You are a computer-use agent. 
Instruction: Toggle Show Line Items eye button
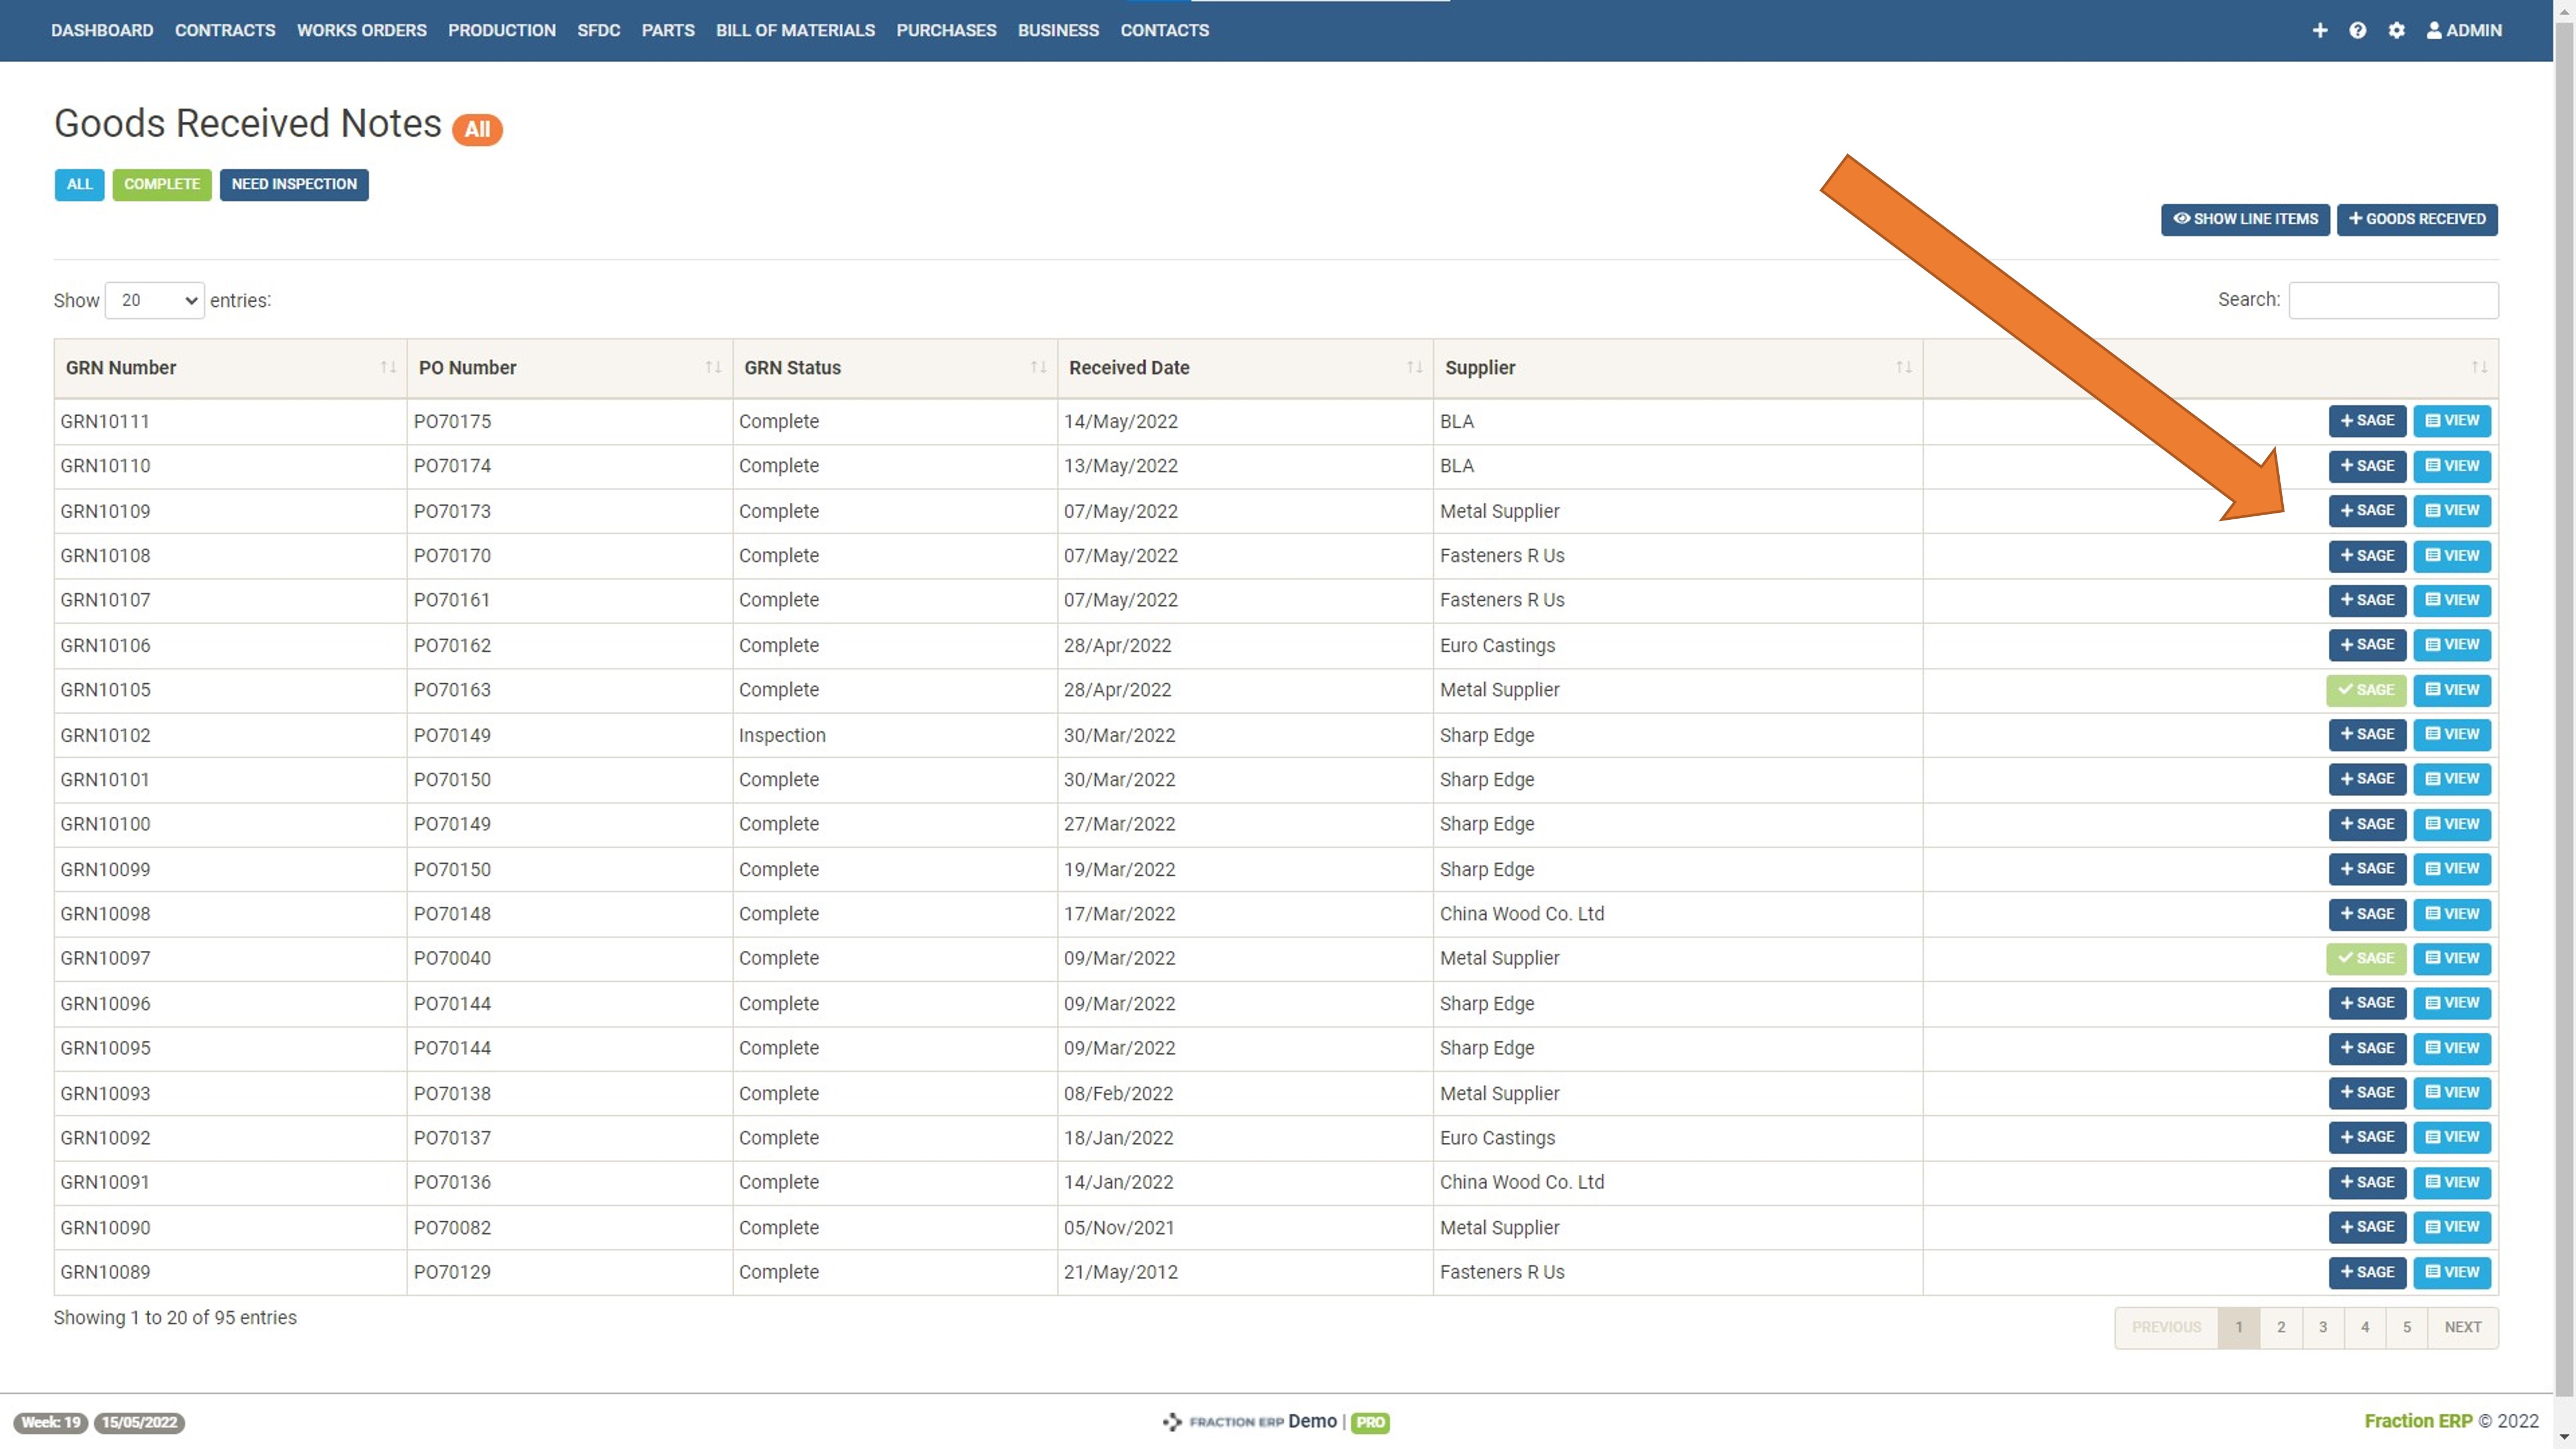2244,219
